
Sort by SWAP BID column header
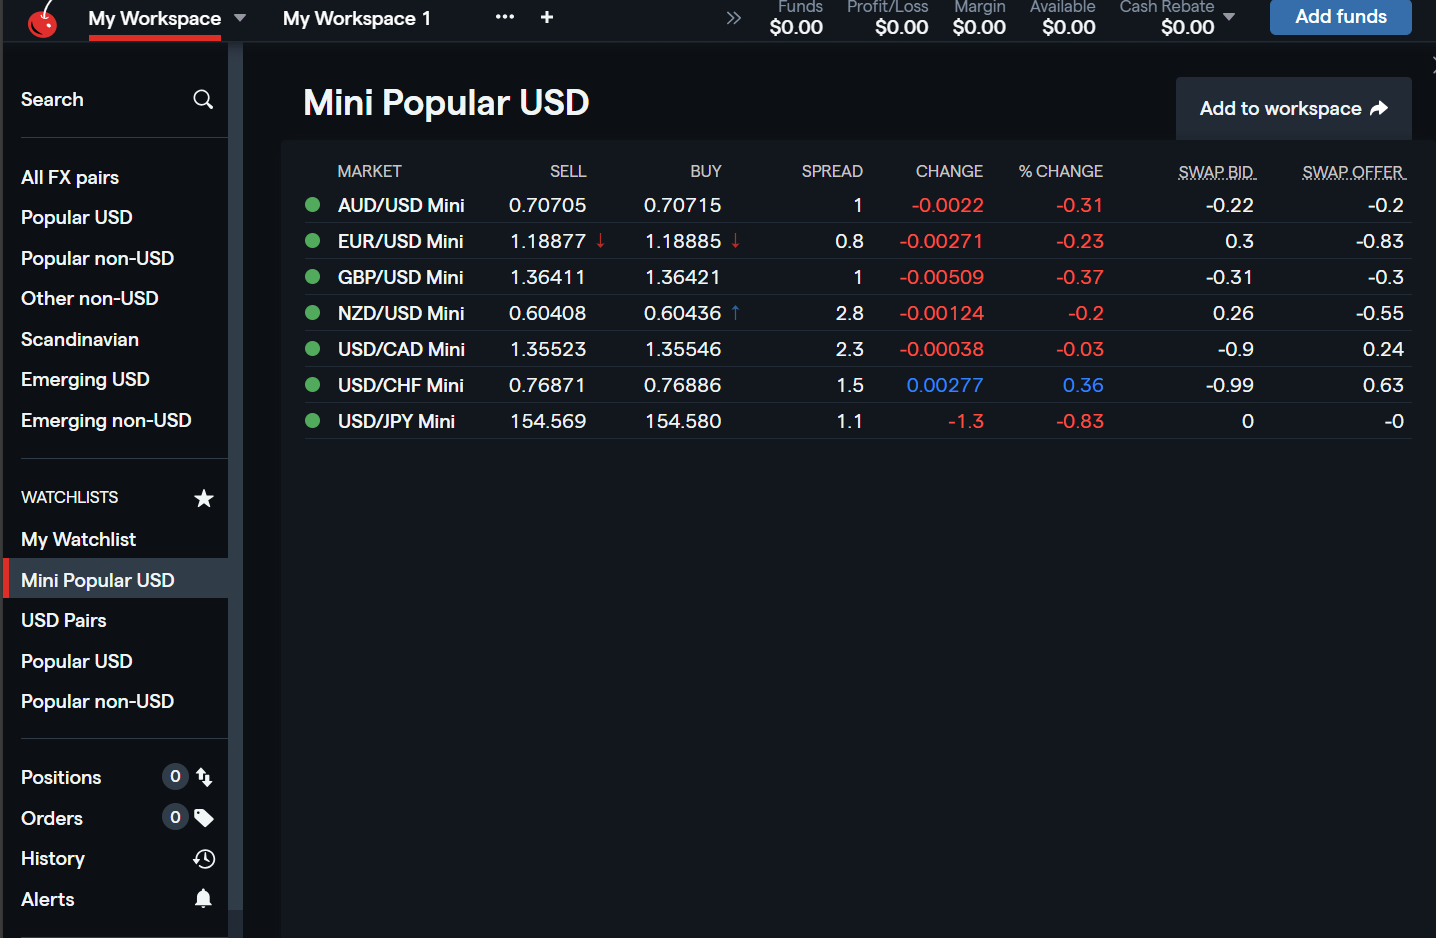point(1216,172)
